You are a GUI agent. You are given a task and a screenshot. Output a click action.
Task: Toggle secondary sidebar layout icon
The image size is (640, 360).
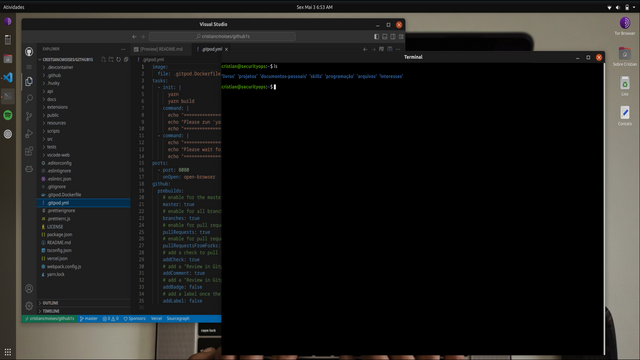[393, 36]
